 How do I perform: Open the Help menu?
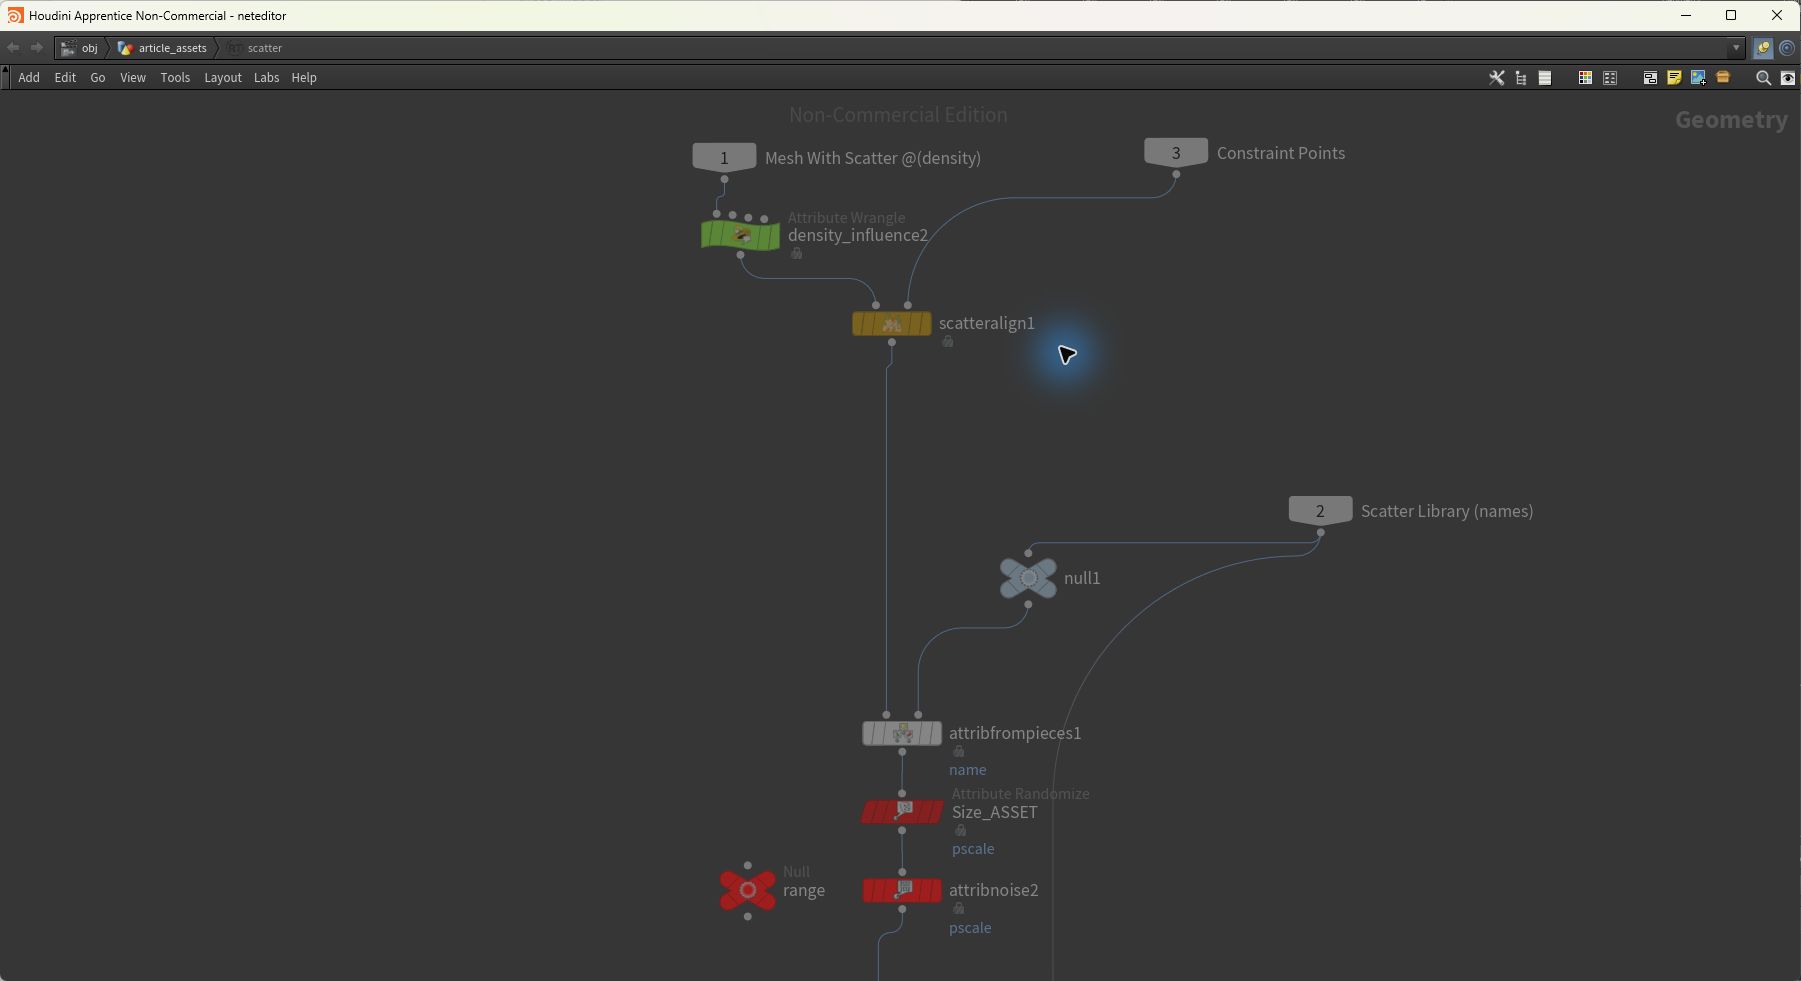pos(304,78)
